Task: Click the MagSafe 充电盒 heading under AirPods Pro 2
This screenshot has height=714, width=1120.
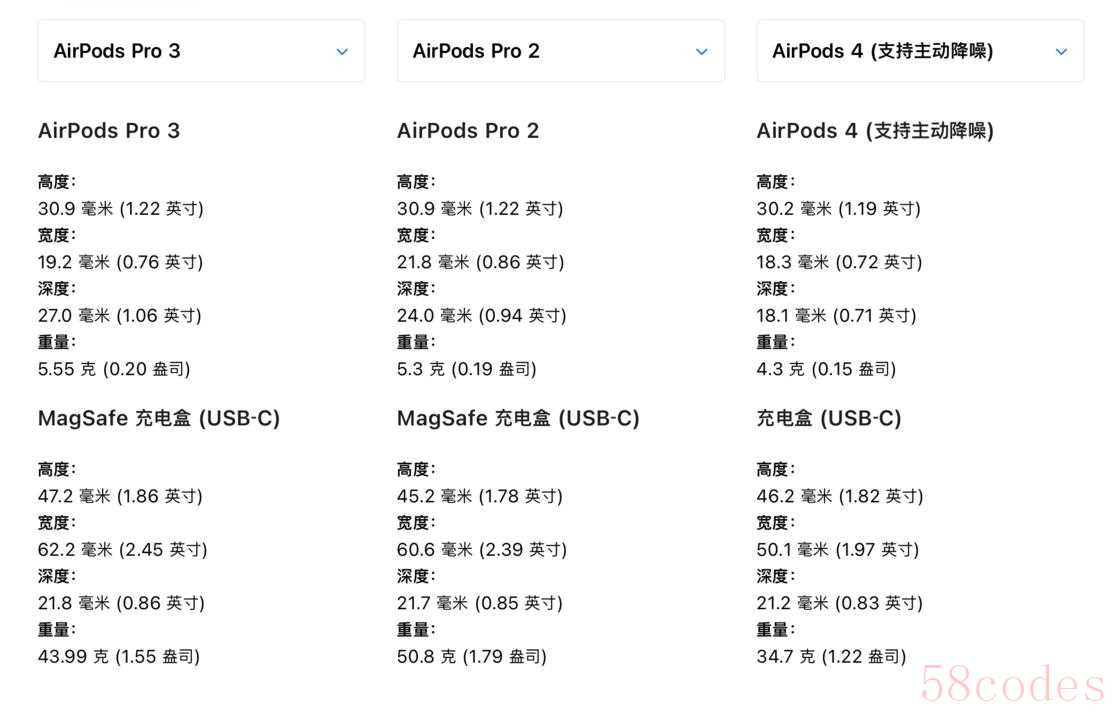Action: (518, 419)
